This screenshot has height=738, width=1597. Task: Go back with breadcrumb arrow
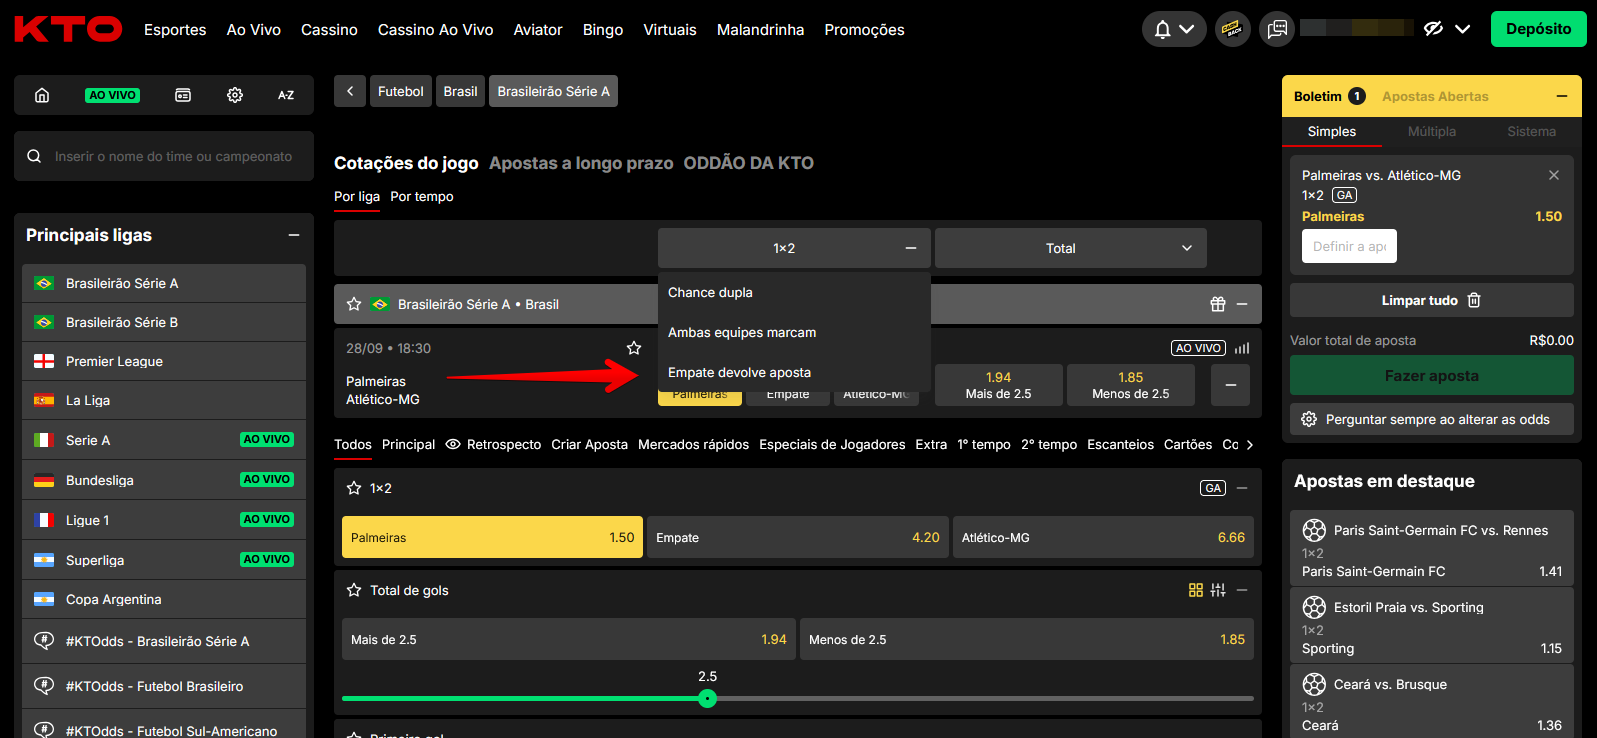(349, 91)
